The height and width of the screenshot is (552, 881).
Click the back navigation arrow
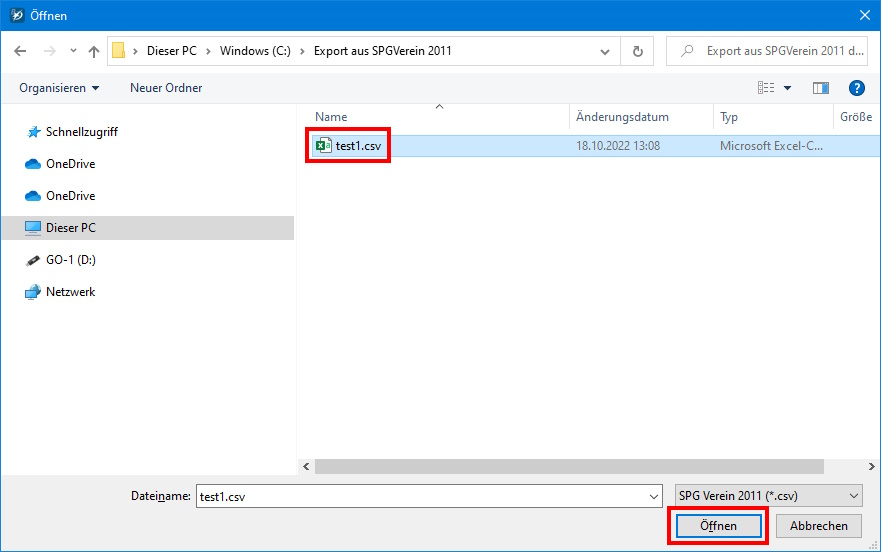coord(21,51)
